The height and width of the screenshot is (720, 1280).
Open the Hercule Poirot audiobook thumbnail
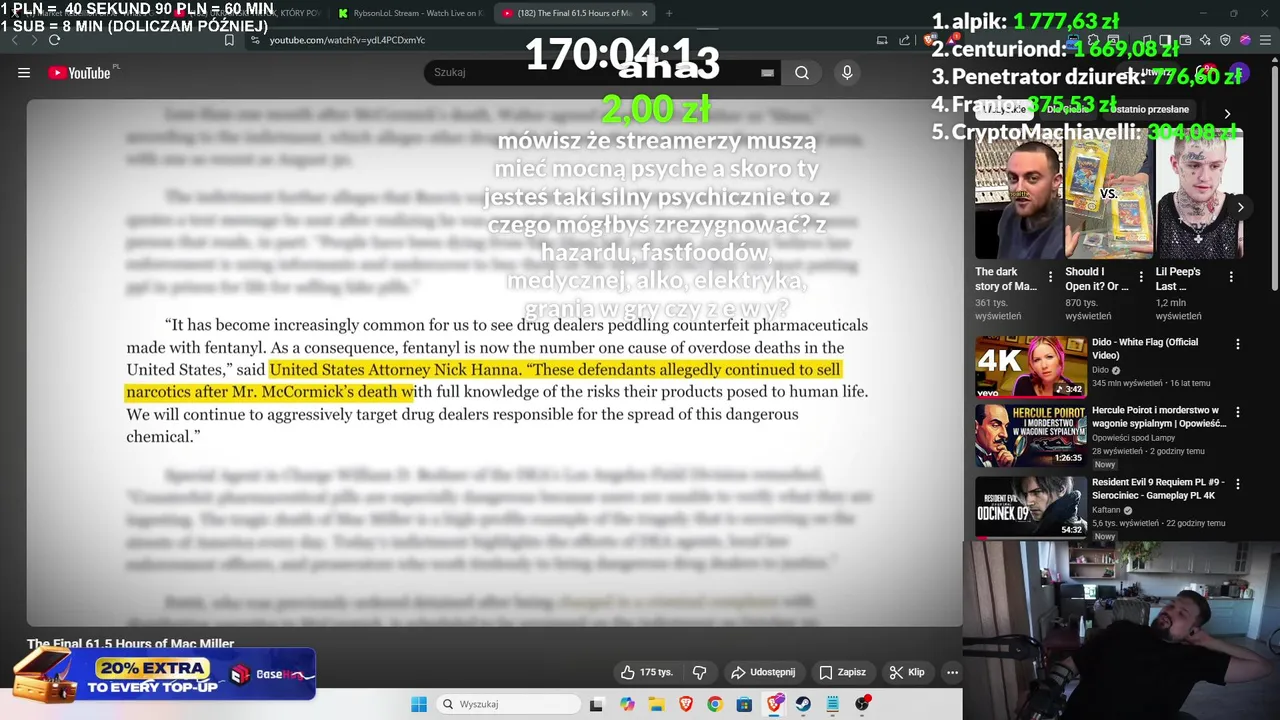(1031, 435)
